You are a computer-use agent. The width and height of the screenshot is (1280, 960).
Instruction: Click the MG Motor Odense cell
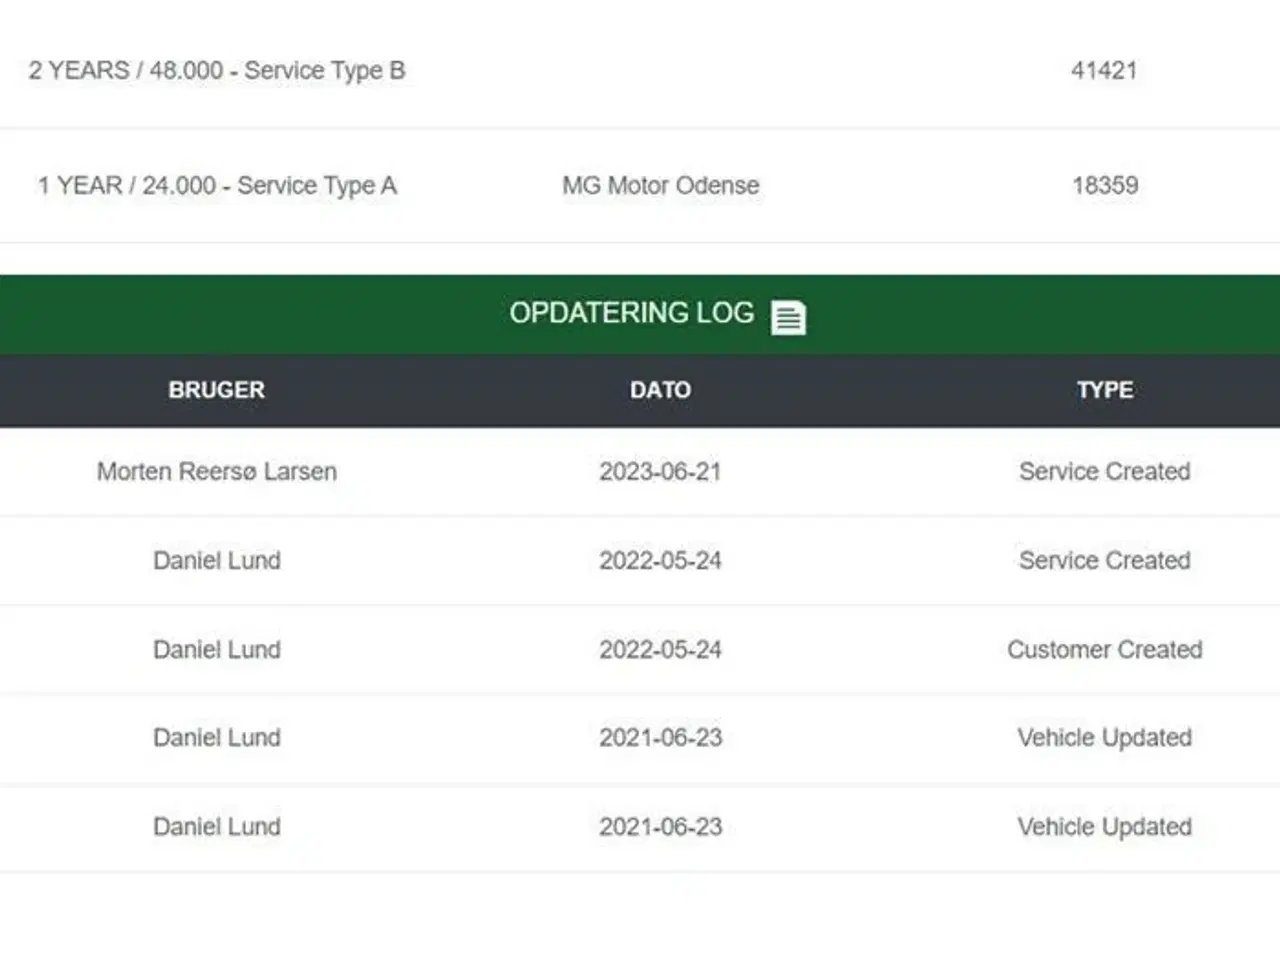[x=660, y=186]
